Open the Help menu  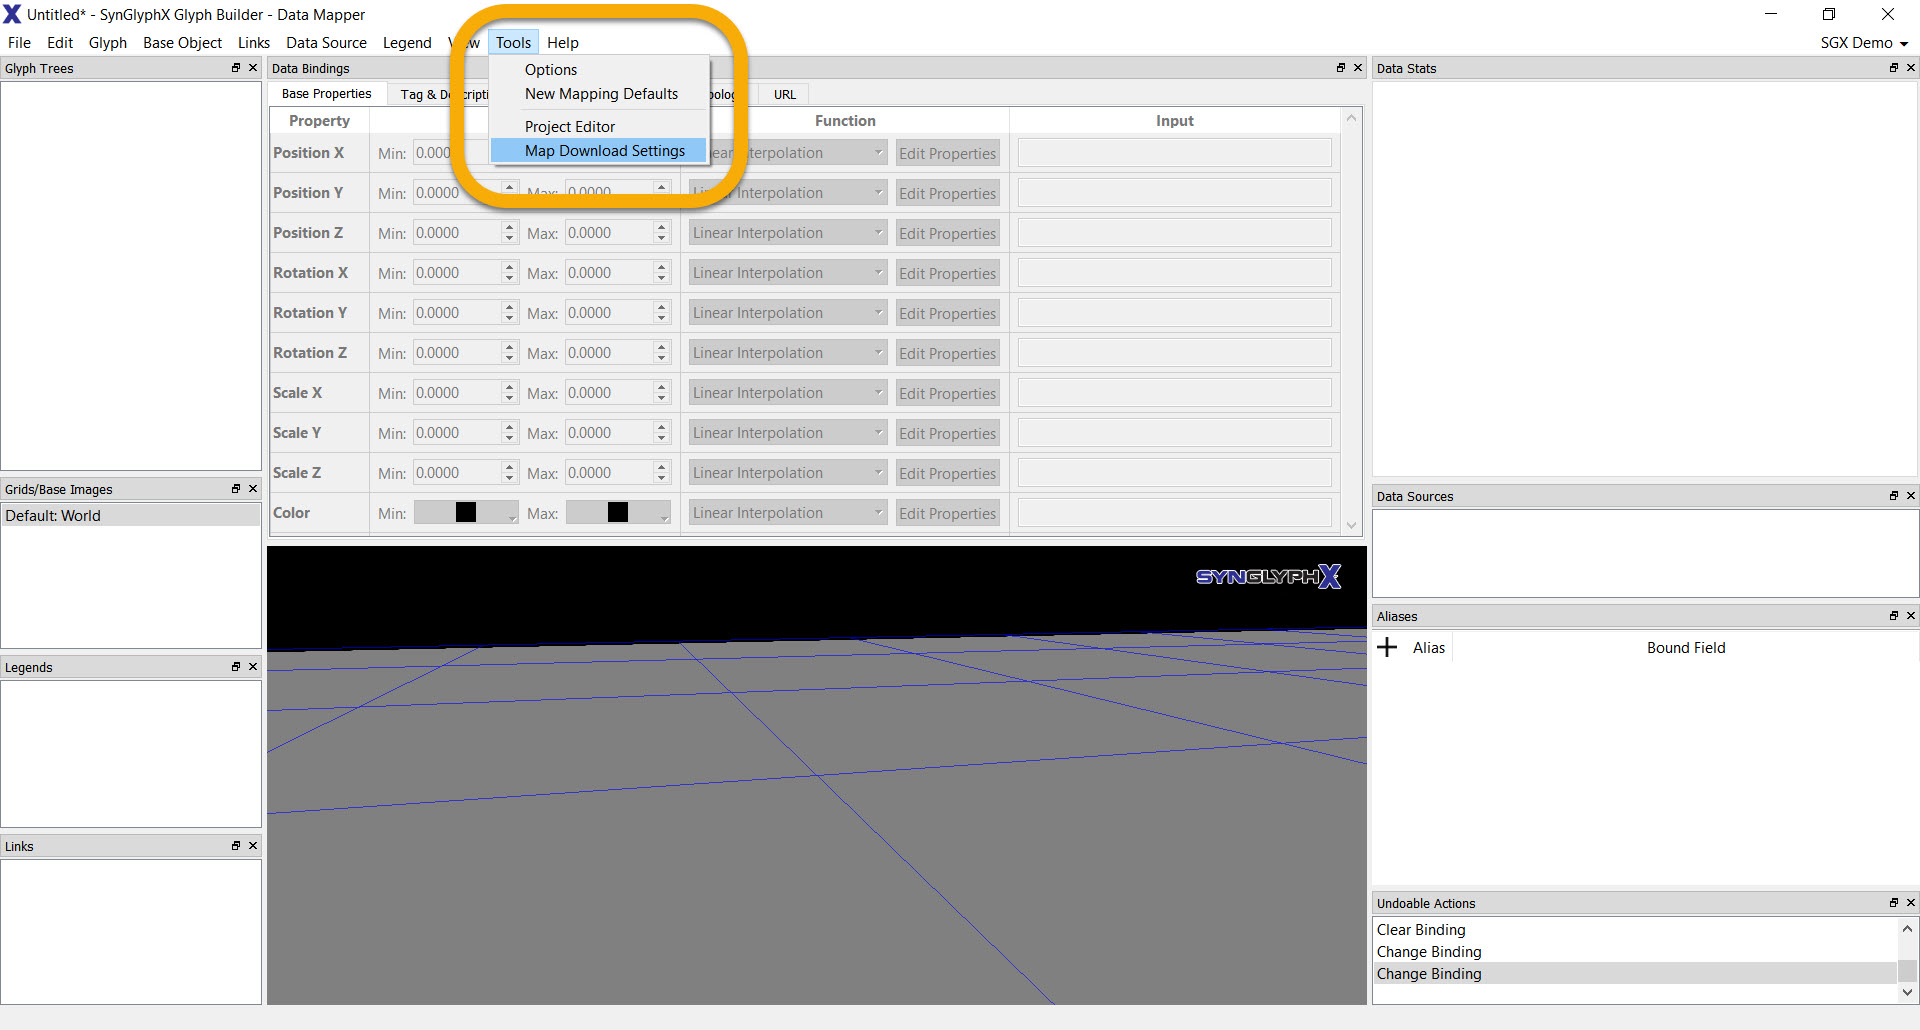click(563, 42)
